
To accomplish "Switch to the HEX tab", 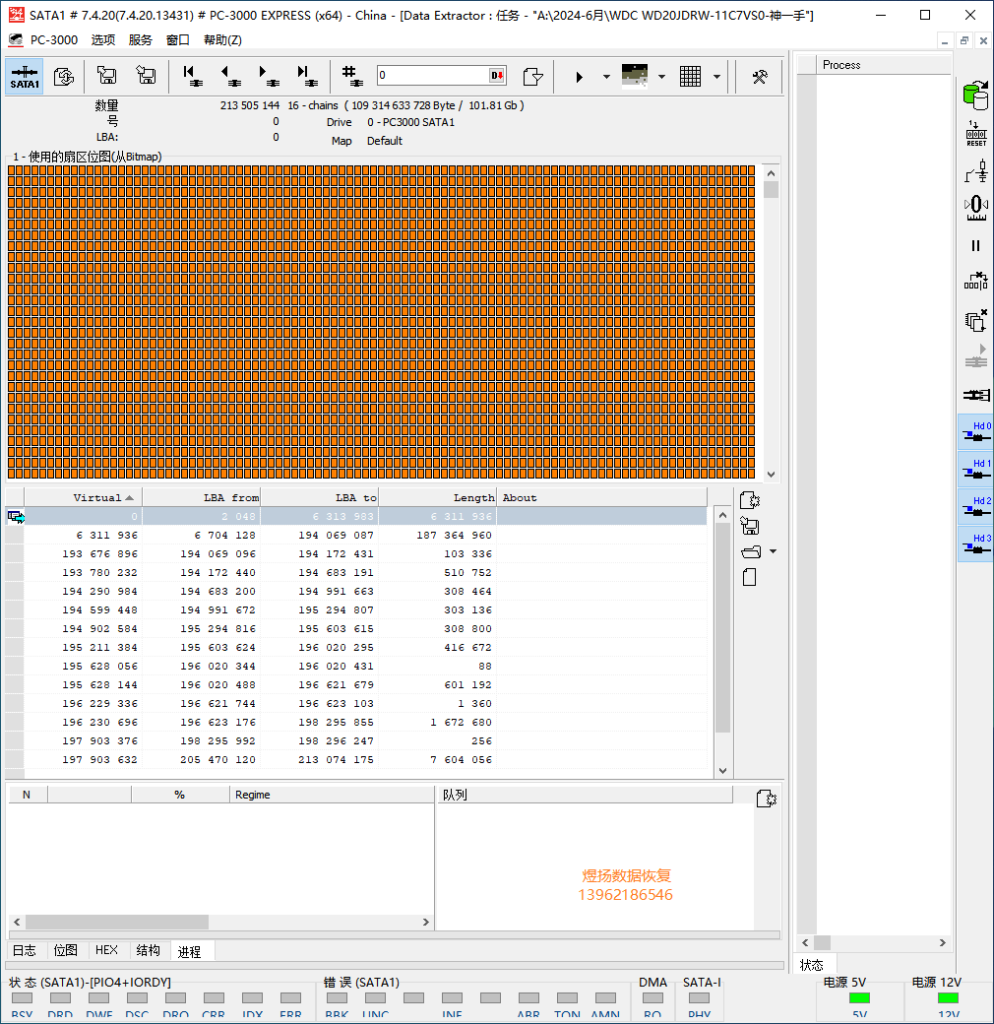I will (106, 950).
